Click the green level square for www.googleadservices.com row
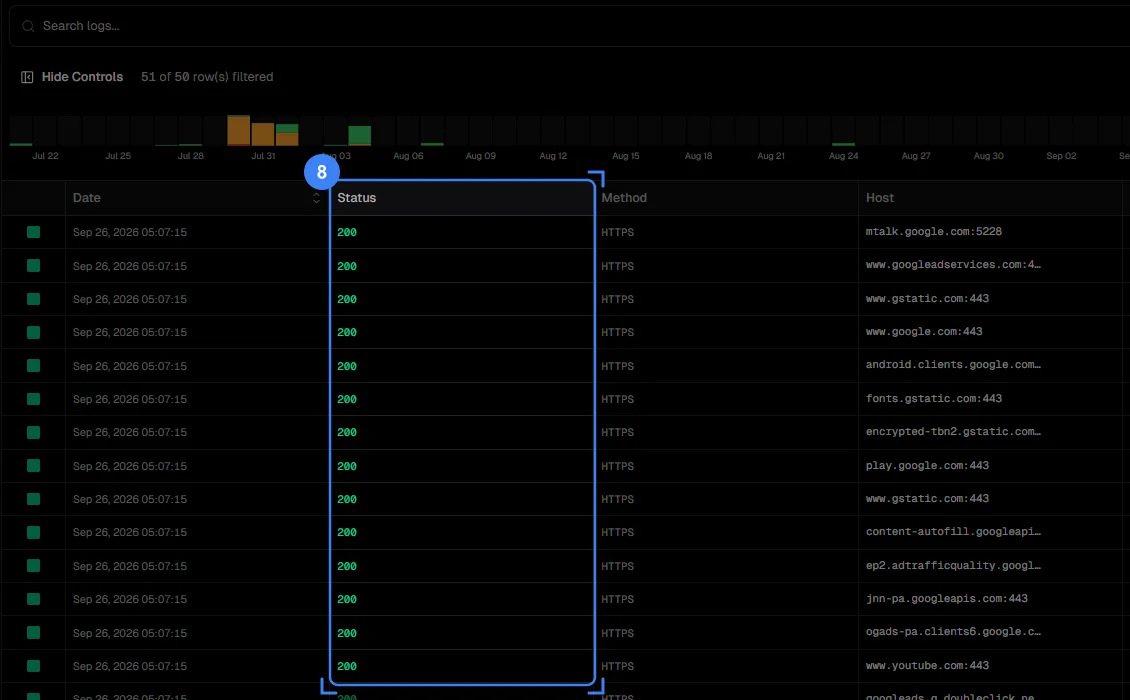The image size is (1130, 700). (x=33, y=265)
